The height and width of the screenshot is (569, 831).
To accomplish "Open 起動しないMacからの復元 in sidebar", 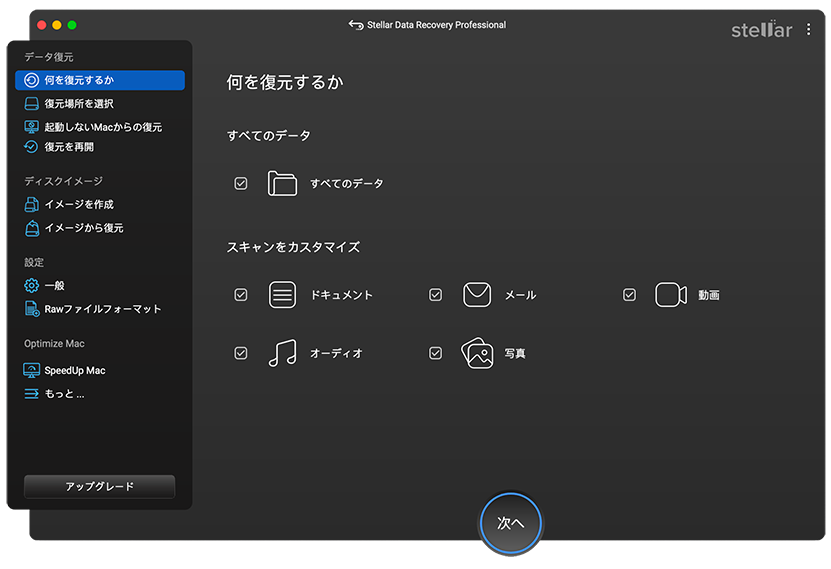I will coord(102,127).
